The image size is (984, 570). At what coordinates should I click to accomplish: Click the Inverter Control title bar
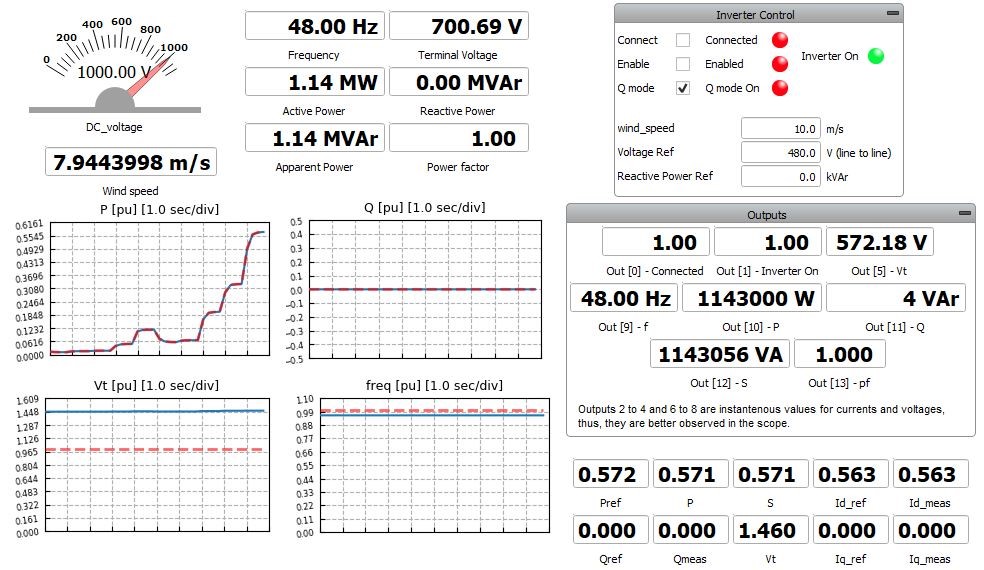click(x=756, y=14)
